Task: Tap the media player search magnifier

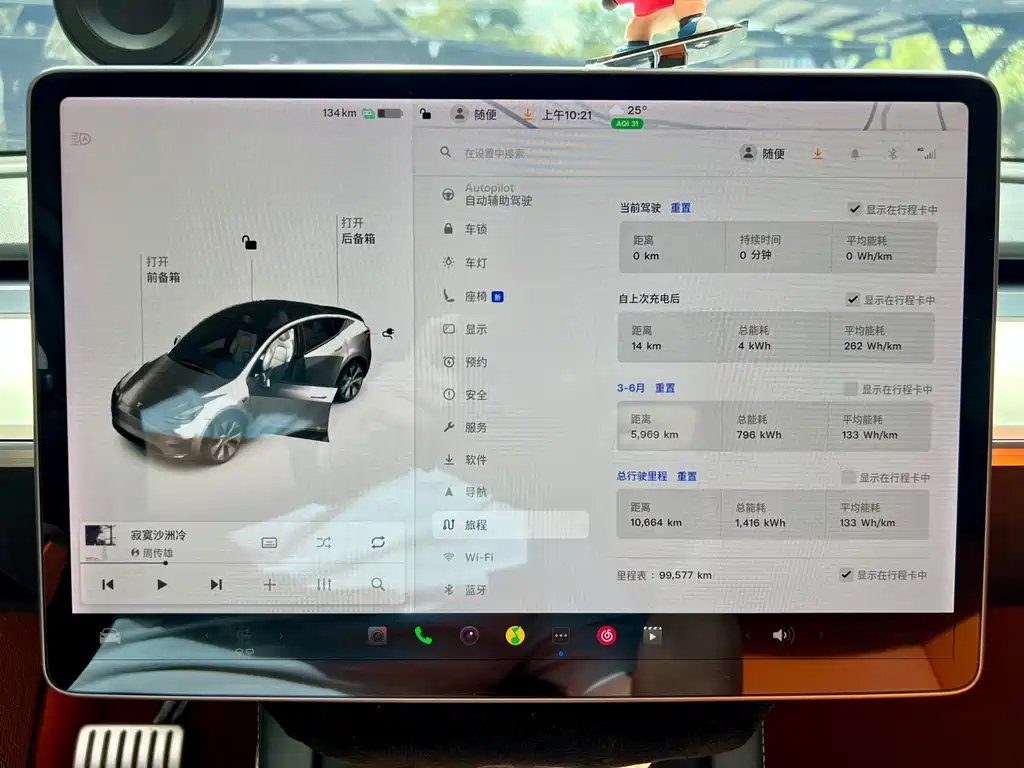Action: (377, 584)
